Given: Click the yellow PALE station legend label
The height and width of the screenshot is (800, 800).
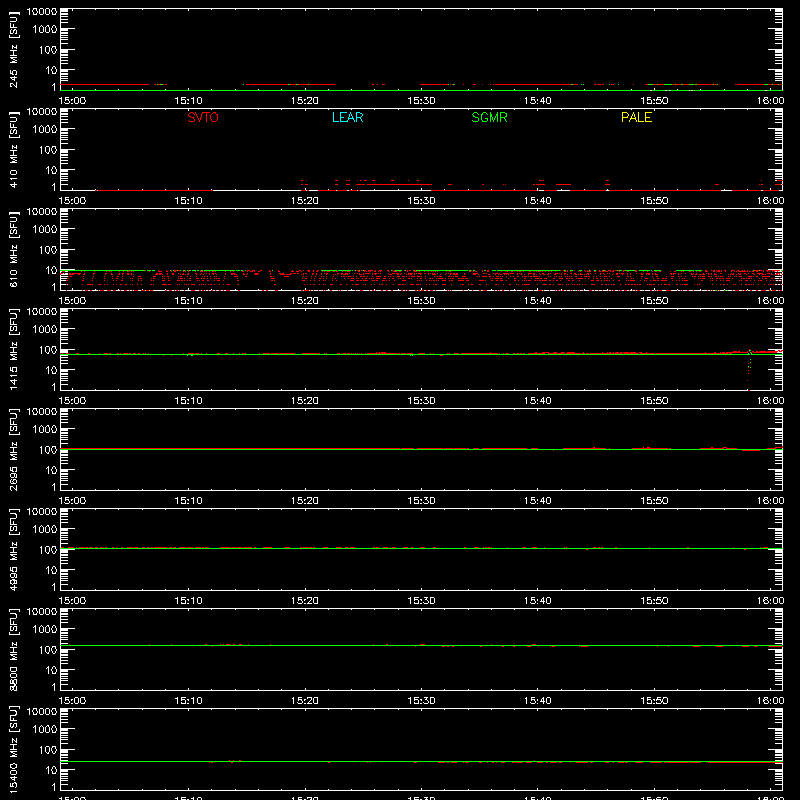Looking at the screenshot, I should click(636, 117).
